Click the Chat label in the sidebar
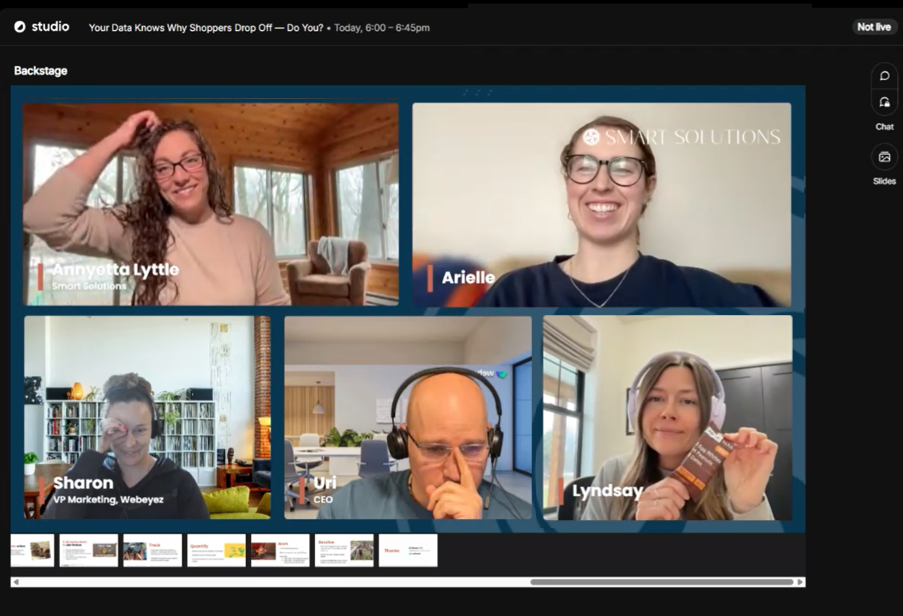The image size is (903, 616). (x=885, y=127)
